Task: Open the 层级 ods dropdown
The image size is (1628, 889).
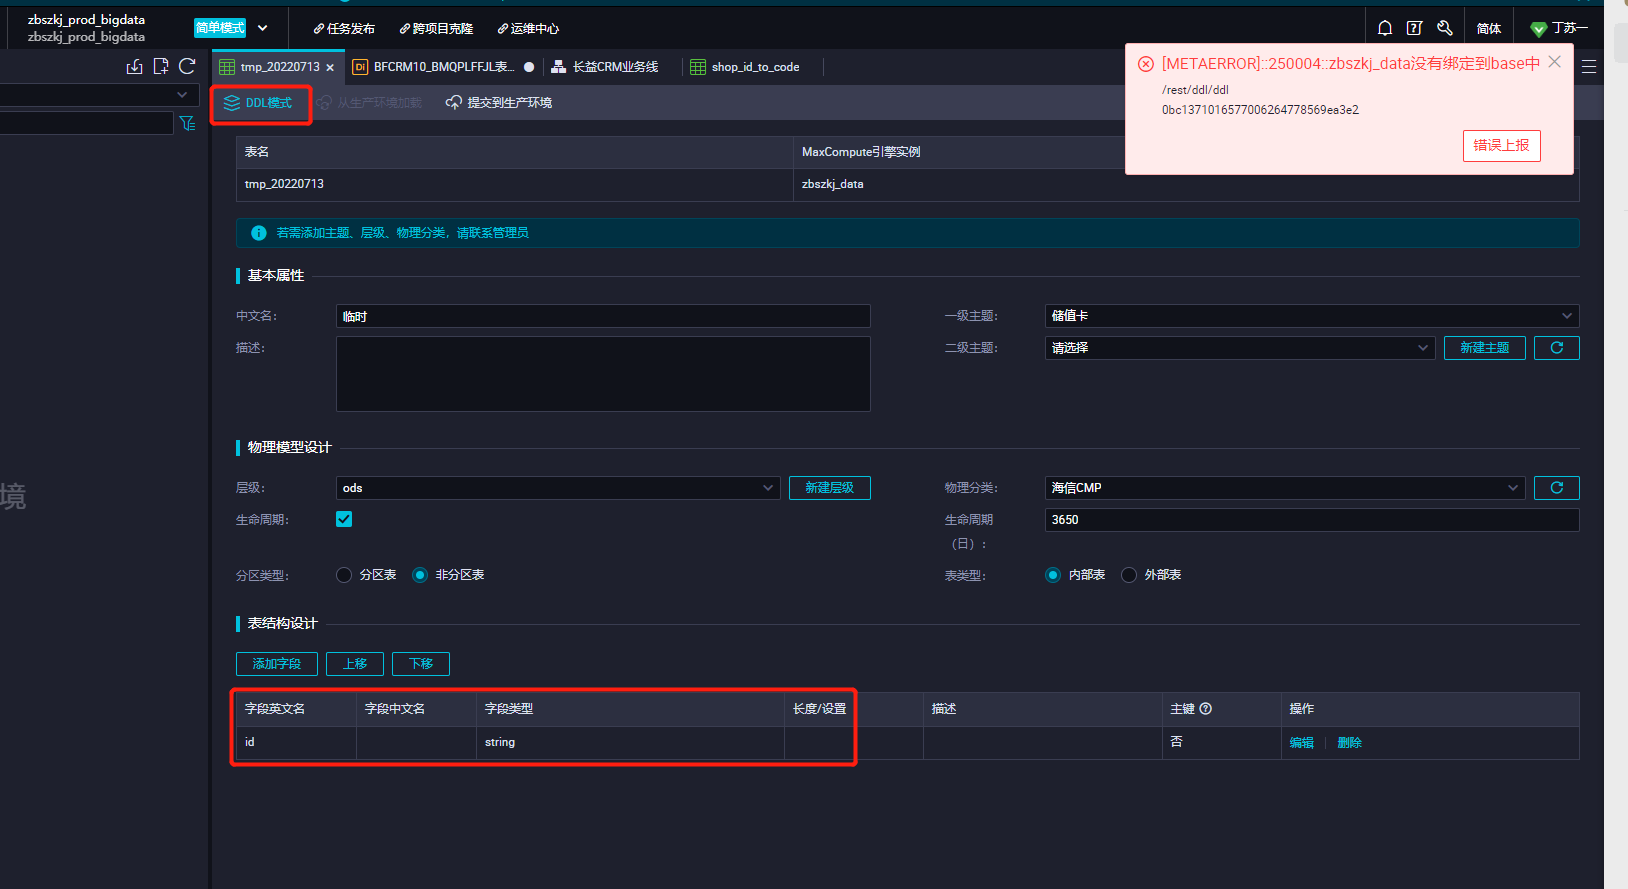Action: 558,488
